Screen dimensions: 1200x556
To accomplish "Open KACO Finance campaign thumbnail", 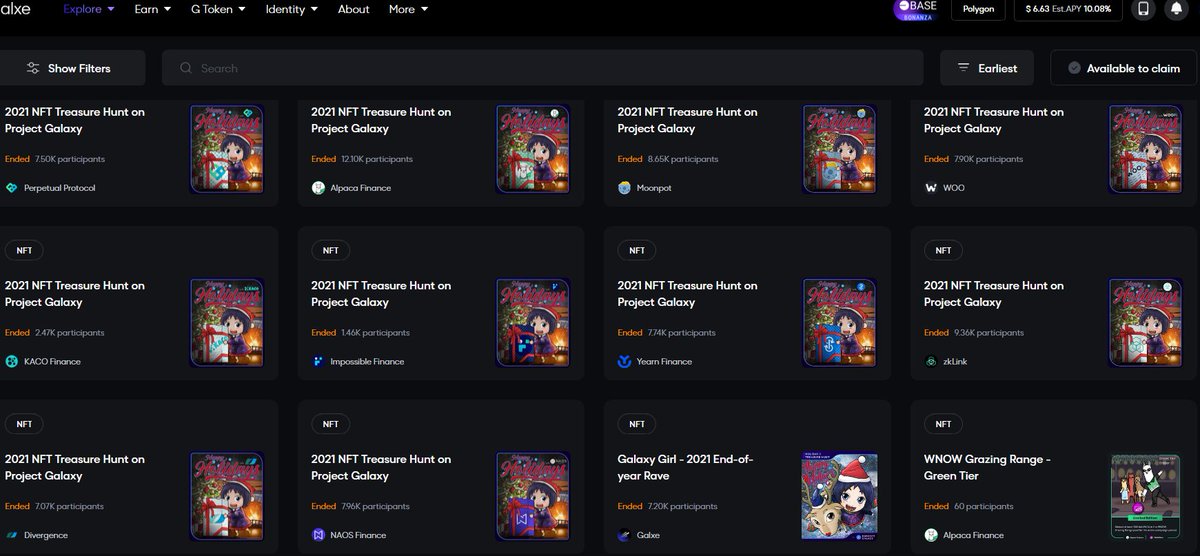I will pyautogui.click(x=226, y=322).
